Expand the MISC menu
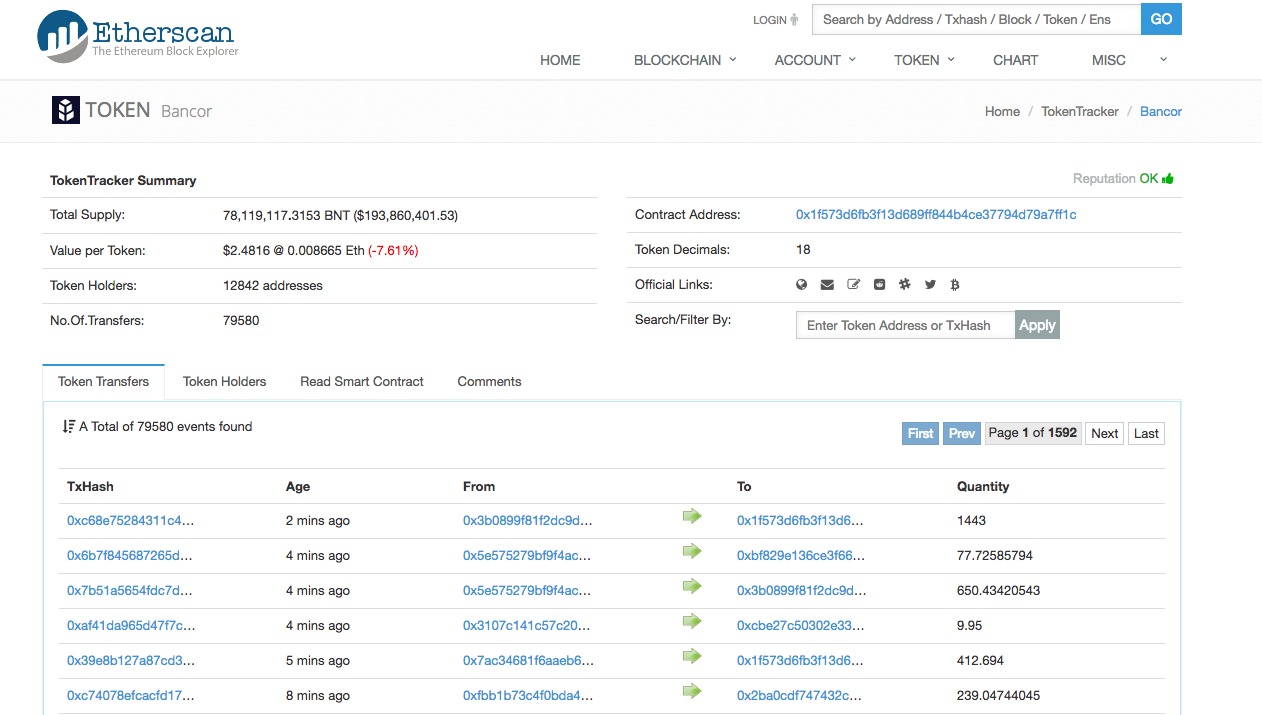Image resolution: width=1262 pixels, height=715 pixels. [x=1129, y=60]
